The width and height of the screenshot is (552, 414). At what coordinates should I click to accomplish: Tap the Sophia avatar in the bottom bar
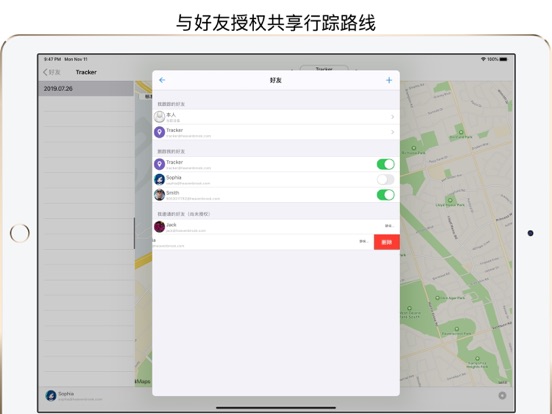[51, 396]
